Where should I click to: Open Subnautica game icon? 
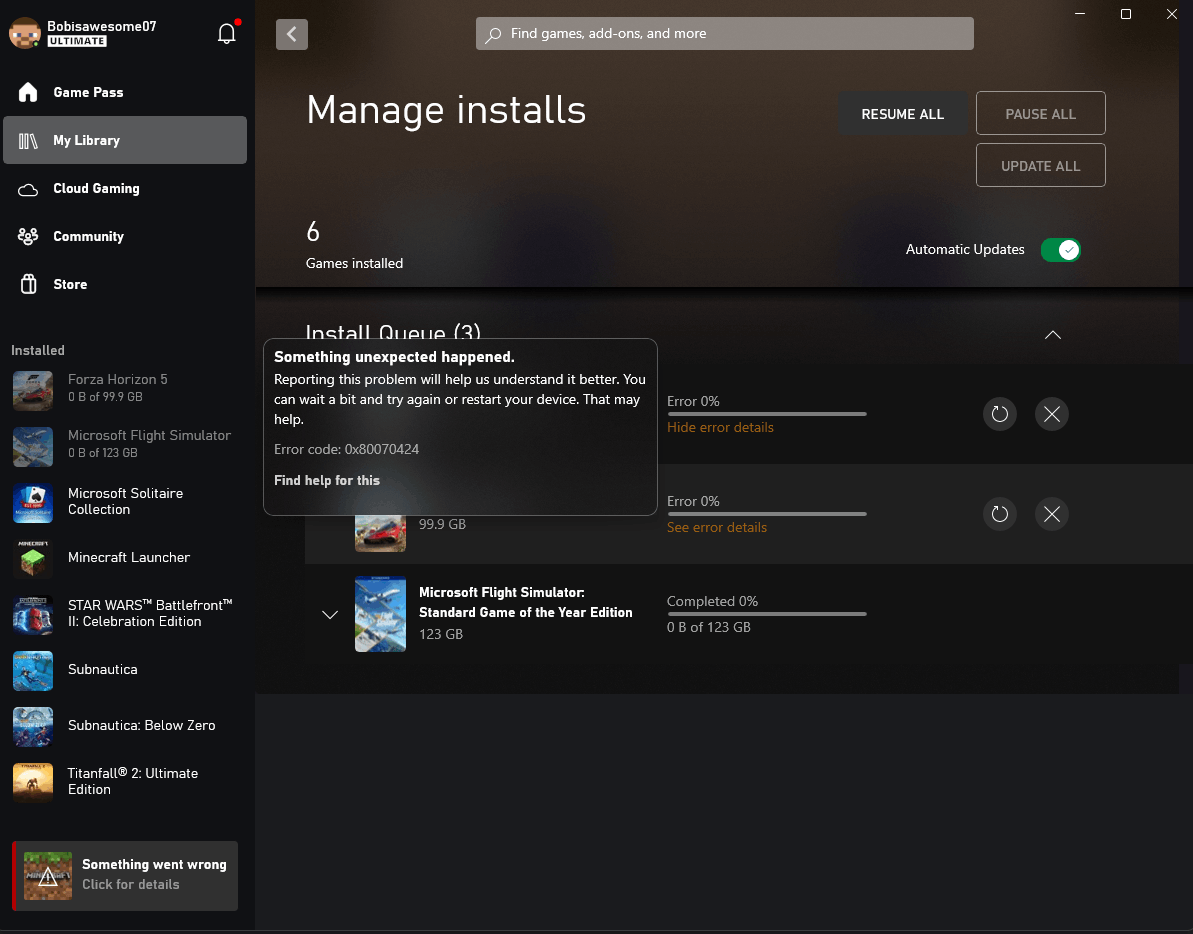click(33, 671)
